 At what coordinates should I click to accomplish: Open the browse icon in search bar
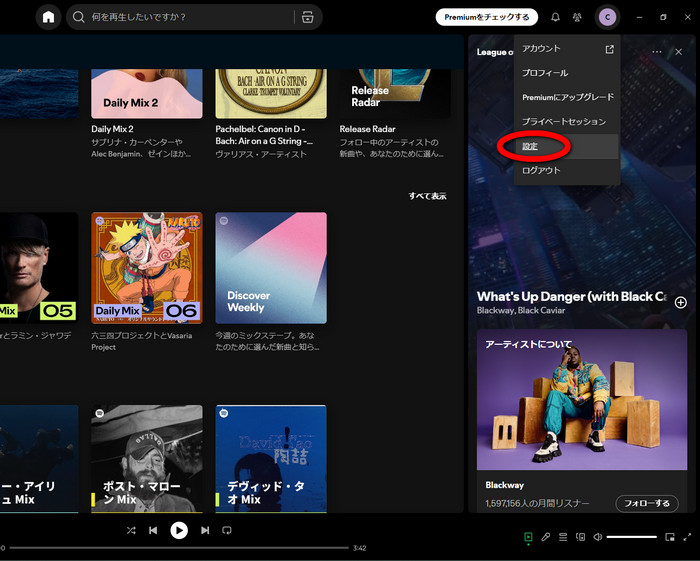click(x=308, y=17)
